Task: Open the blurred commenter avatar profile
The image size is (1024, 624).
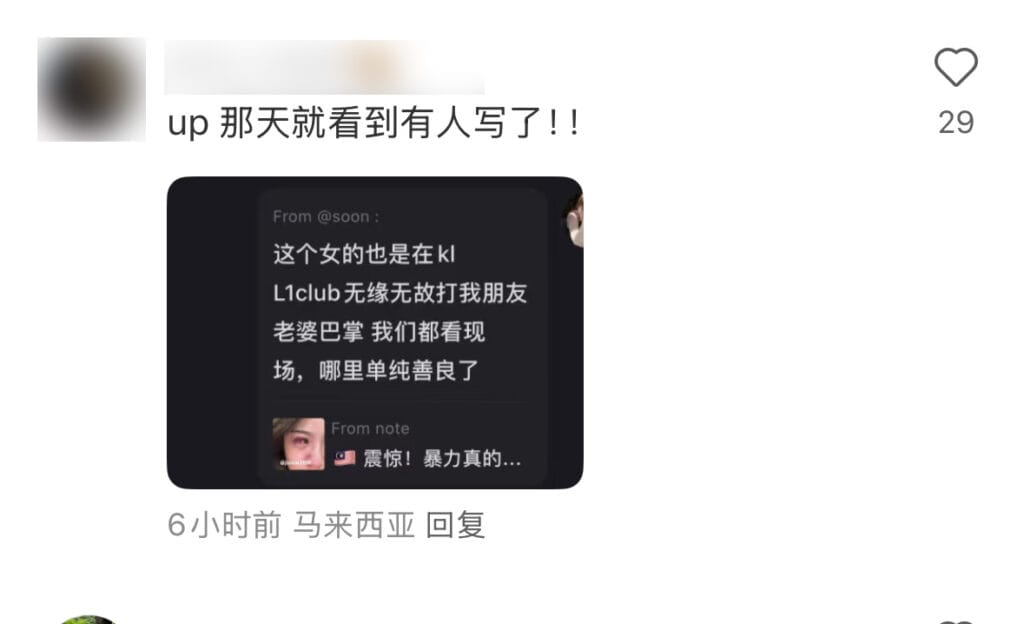Action: 91,89
